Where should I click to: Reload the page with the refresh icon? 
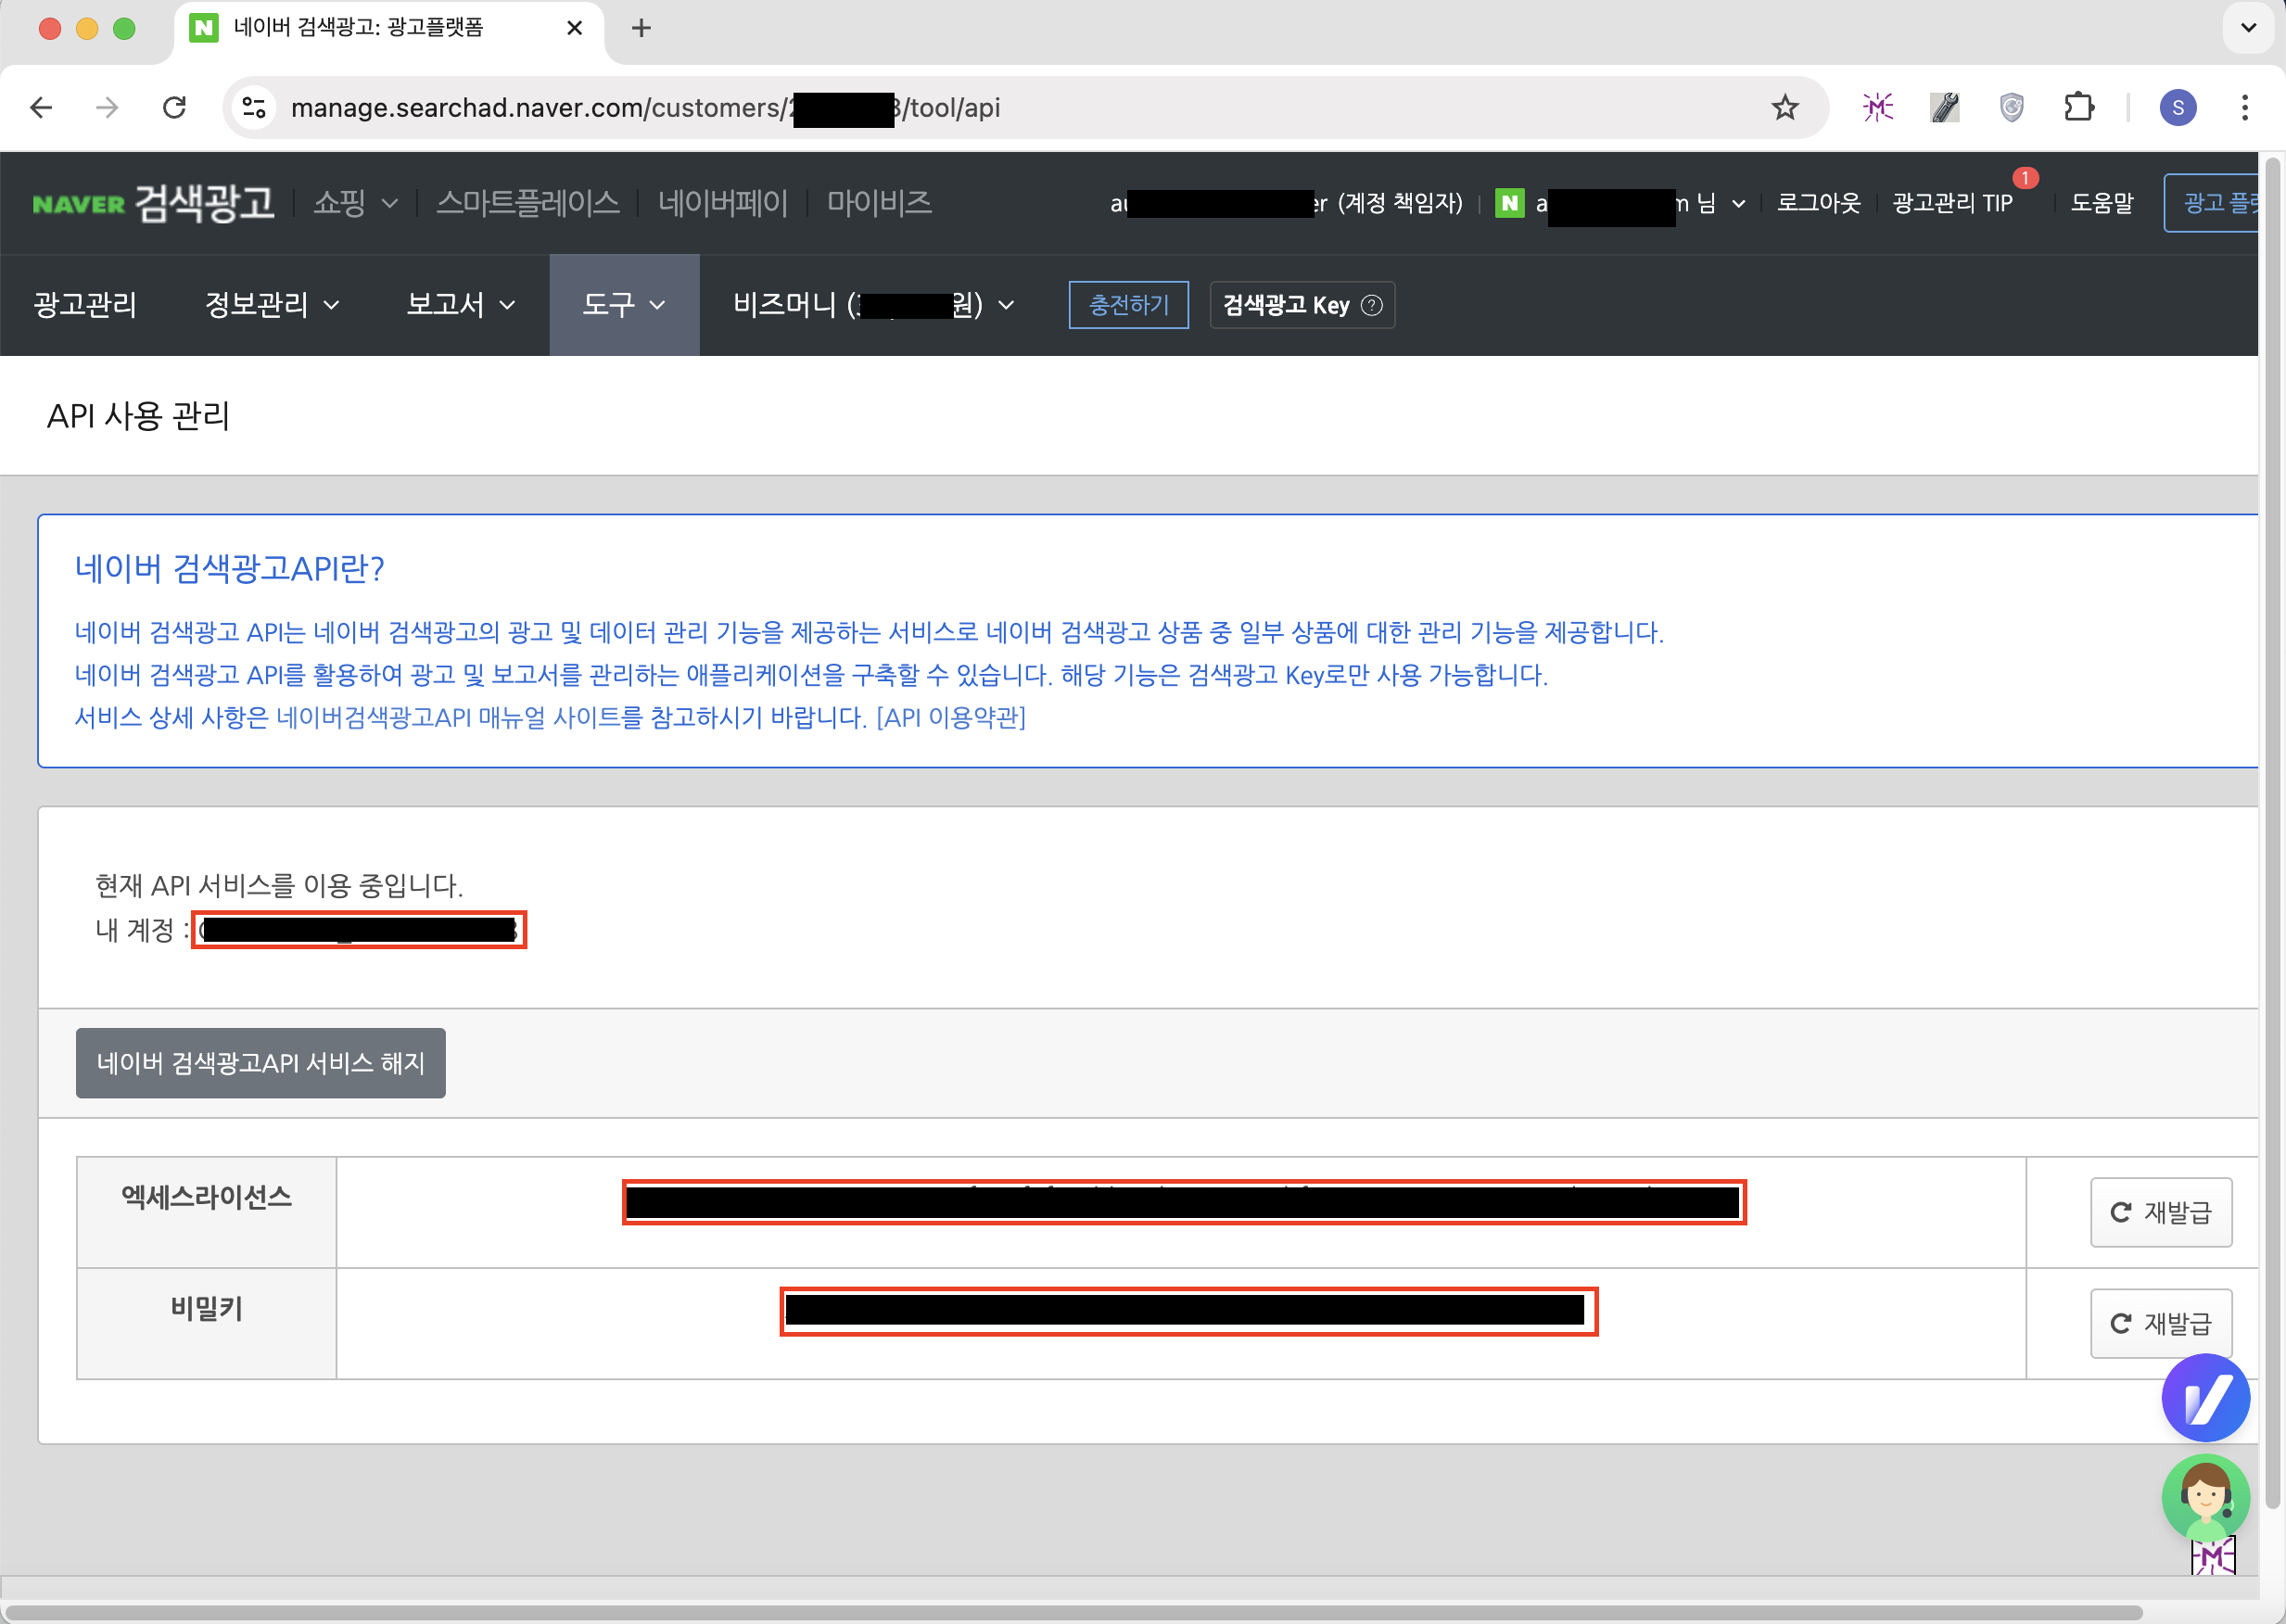[x=175, y=107]
